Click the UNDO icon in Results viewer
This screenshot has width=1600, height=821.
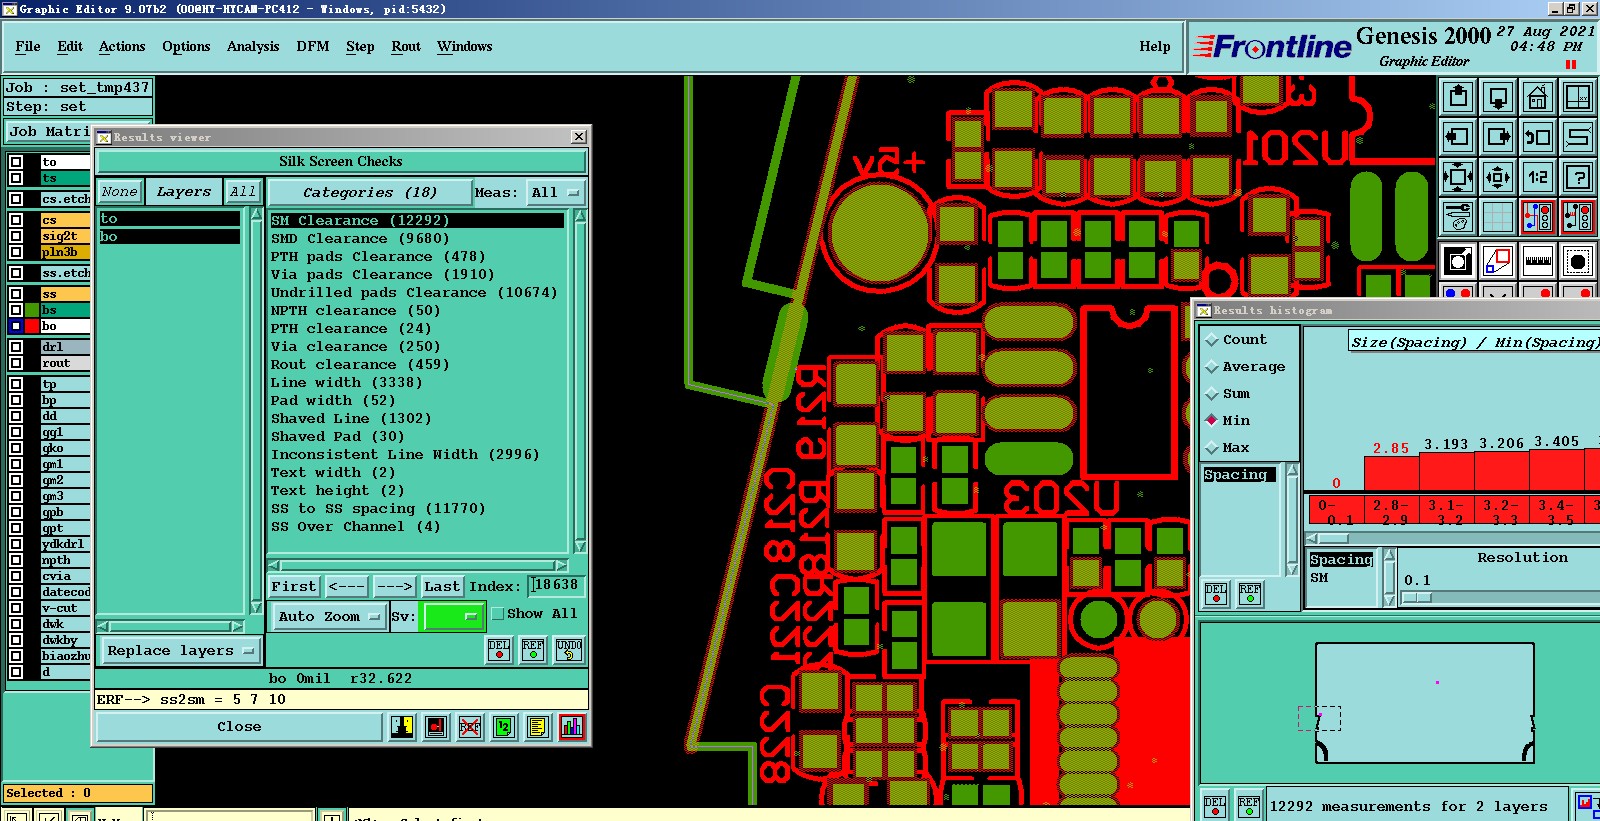[569, 650]
